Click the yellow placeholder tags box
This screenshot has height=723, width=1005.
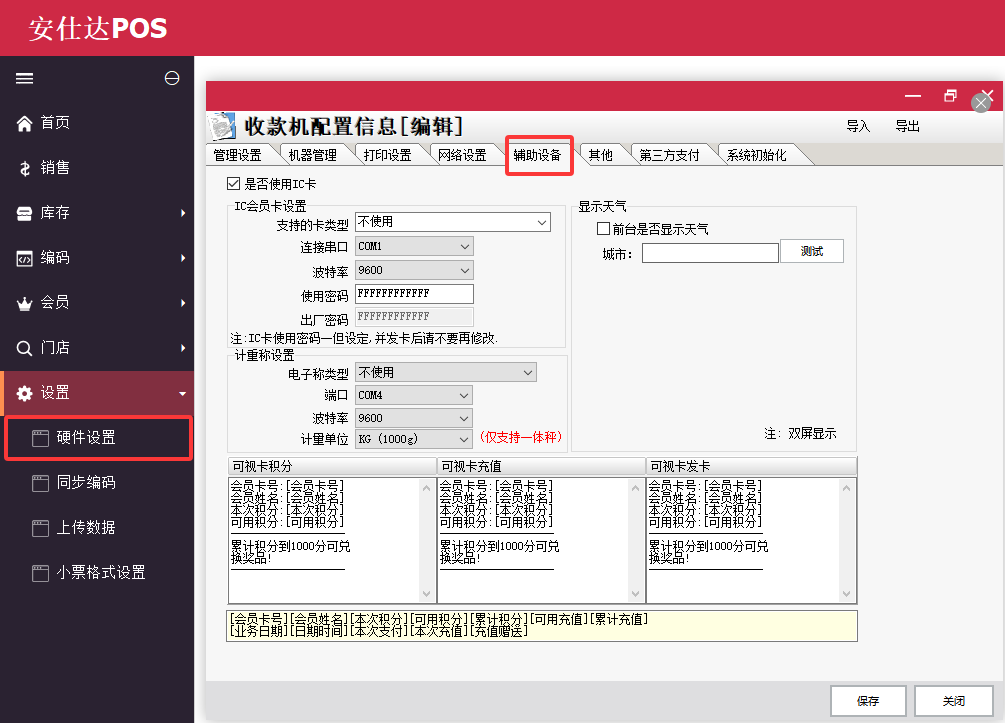coord(542,626)
